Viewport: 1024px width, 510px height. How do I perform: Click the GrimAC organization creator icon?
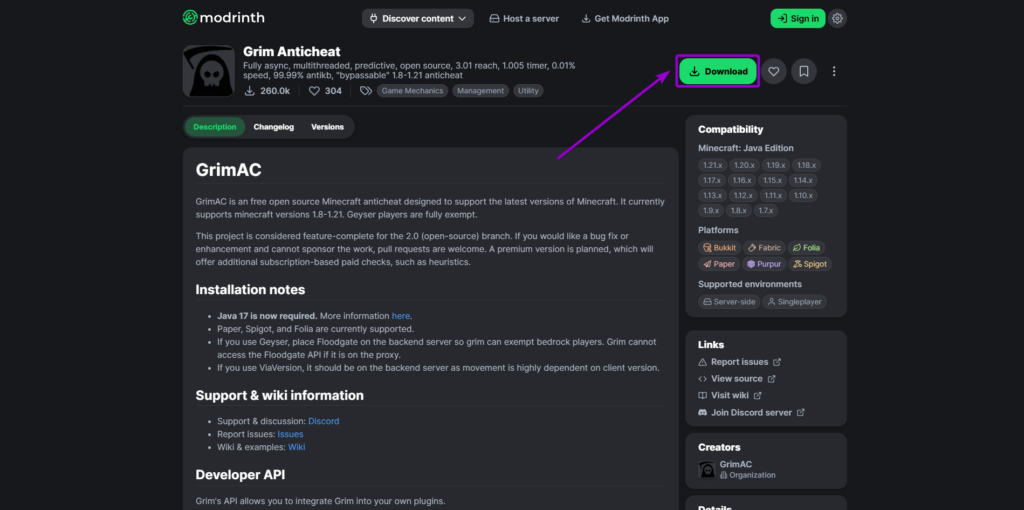click(706, 469)
